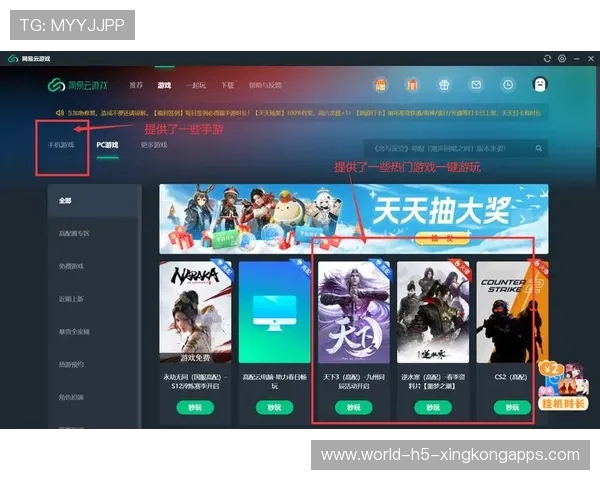Click 秒玩 under the CS2 card
This screenshot has width=600, height=480.
pos(512,407)
